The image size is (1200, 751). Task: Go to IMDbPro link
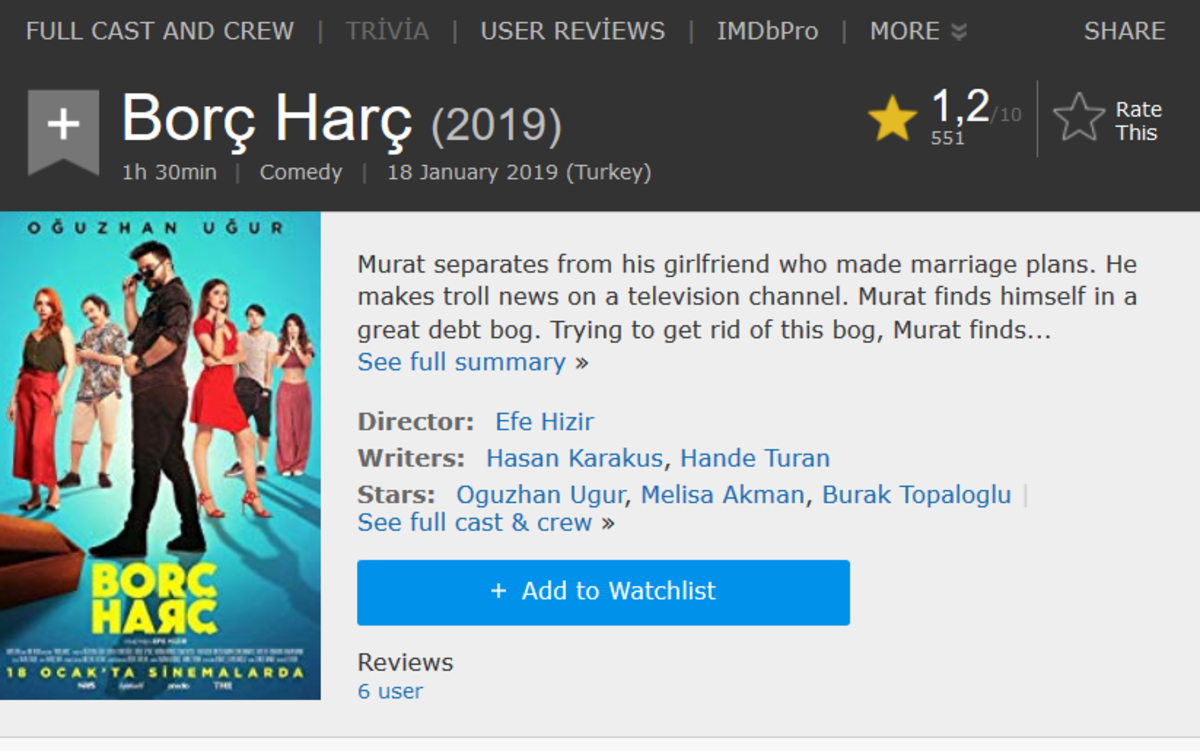tap(767, 31)
